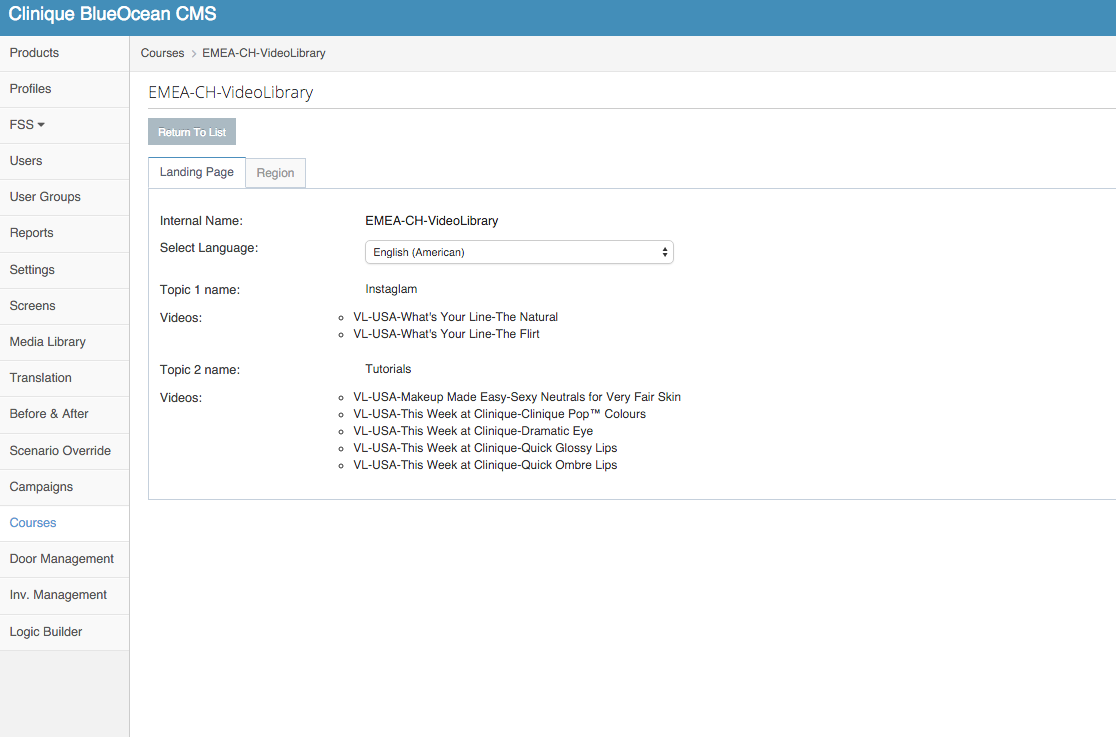Switch to the Region tab
Screen dimensions: 1116x737
[x=275, y=173]
